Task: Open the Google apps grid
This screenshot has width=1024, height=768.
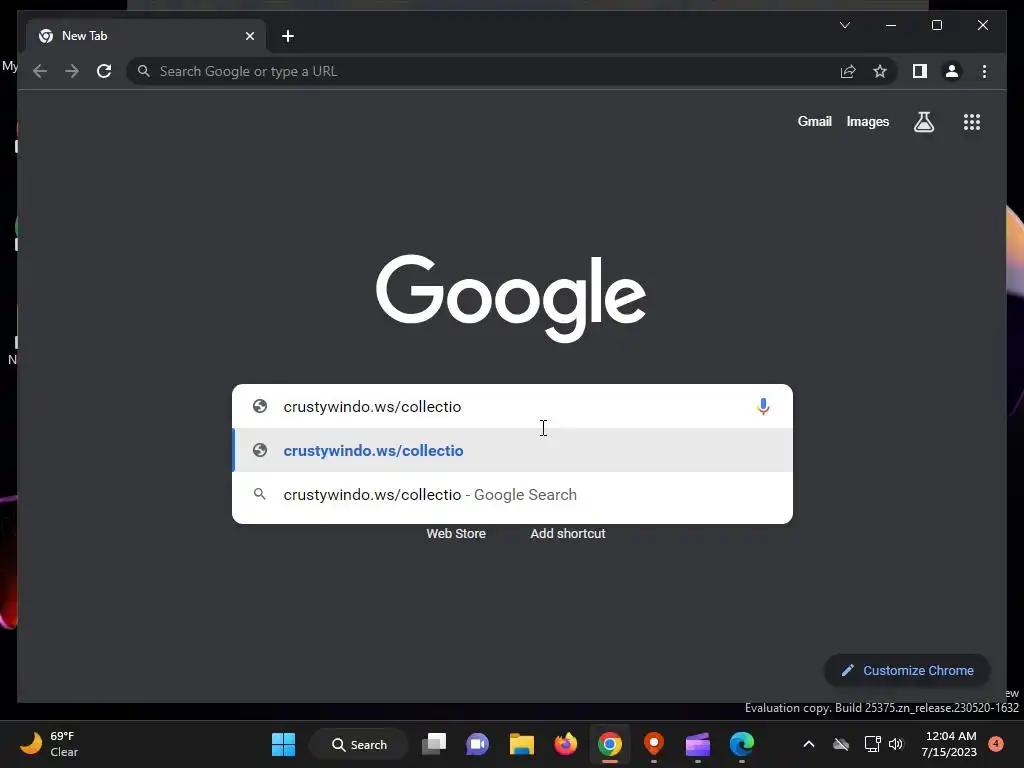Action: click(972, 121)
